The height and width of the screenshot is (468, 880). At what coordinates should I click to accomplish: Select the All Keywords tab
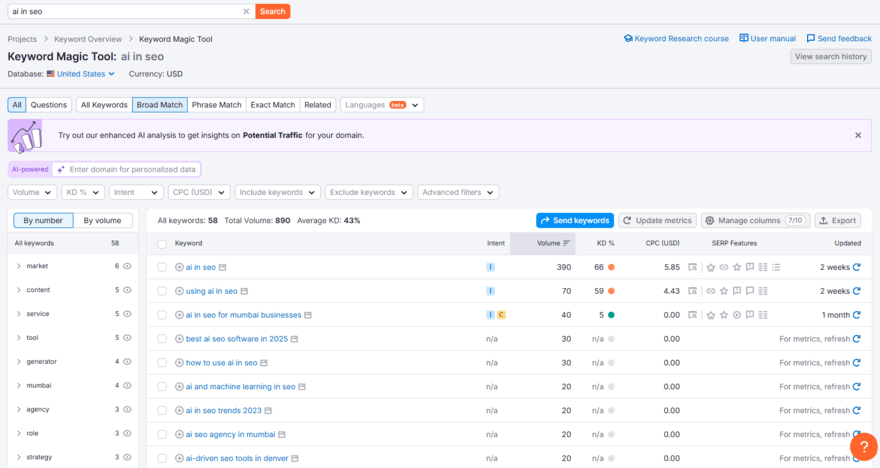pyautogui.click(x=104, y=105)
